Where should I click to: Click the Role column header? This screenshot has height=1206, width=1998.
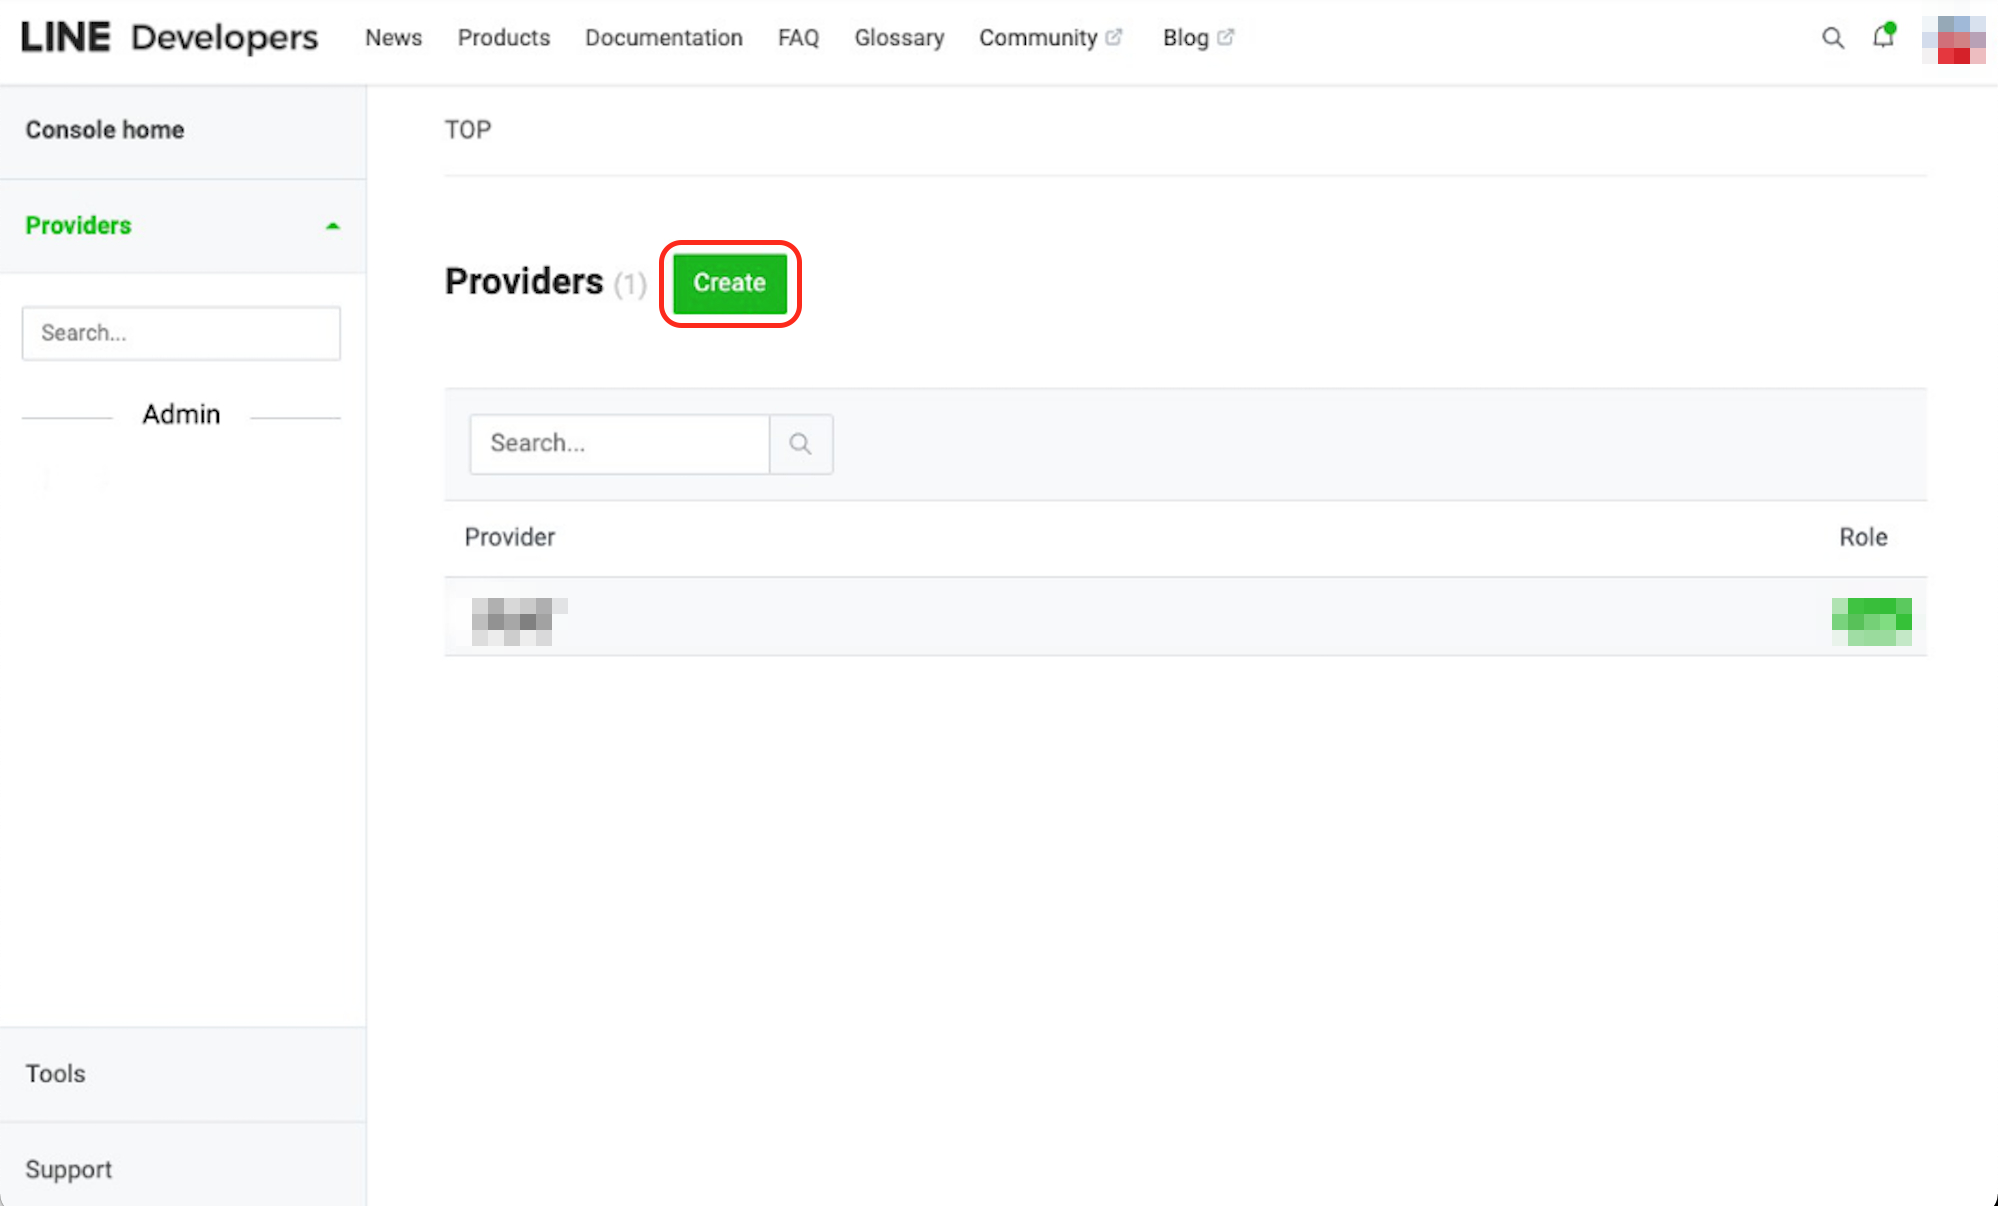click(x=1863, y=537)
